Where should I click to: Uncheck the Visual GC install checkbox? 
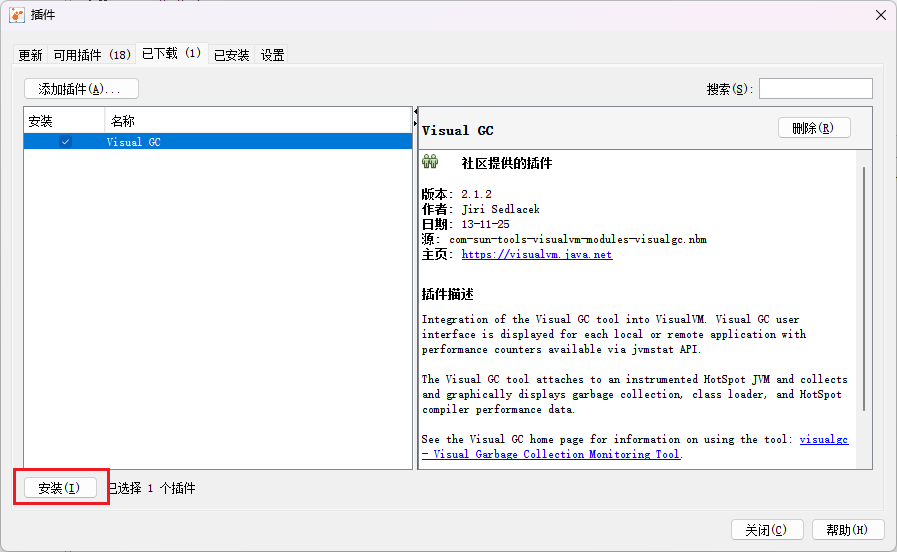(x=65, y=141)
